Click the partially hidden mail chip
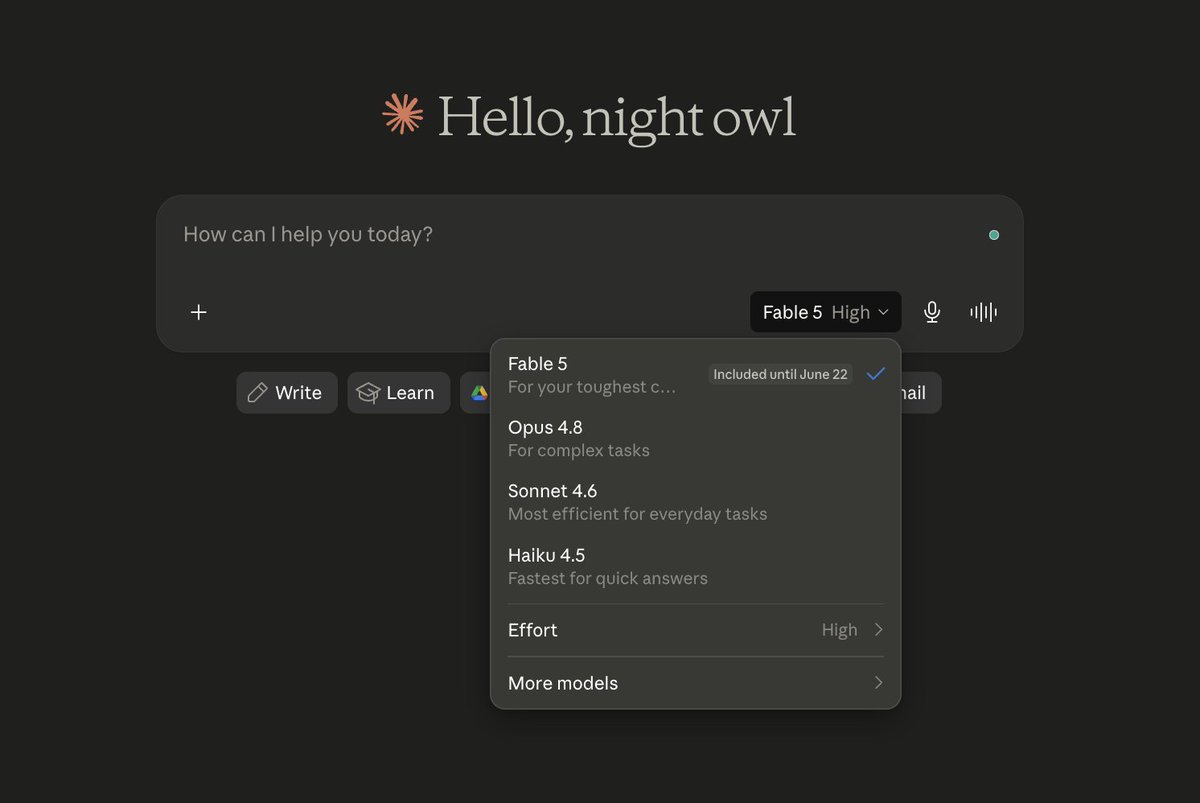This screenshot has height=803, width=1200. tap(920, 393)
